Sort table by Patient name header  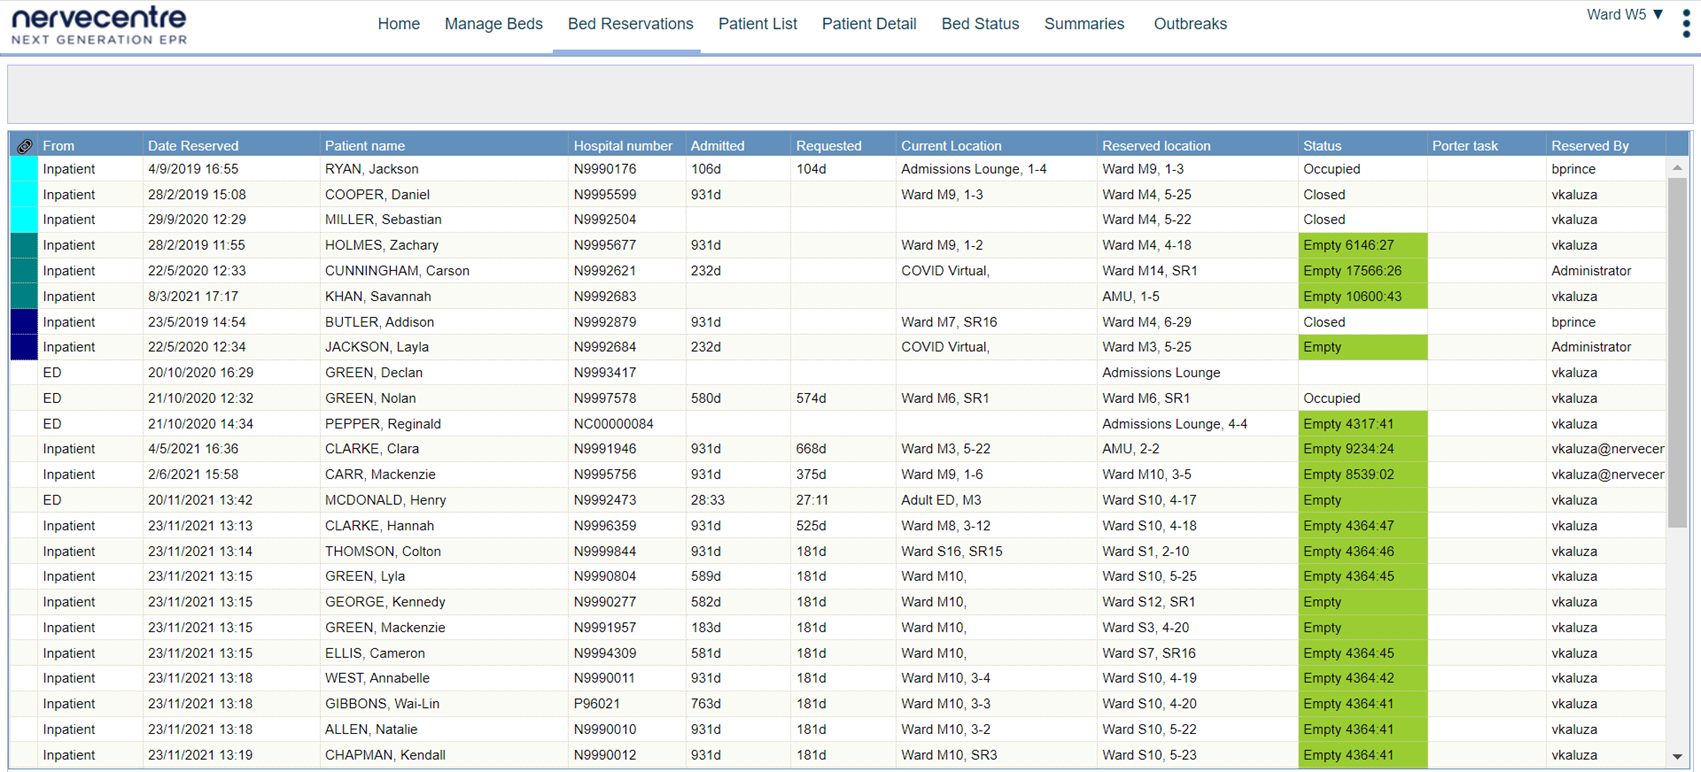tap(364, 146)
